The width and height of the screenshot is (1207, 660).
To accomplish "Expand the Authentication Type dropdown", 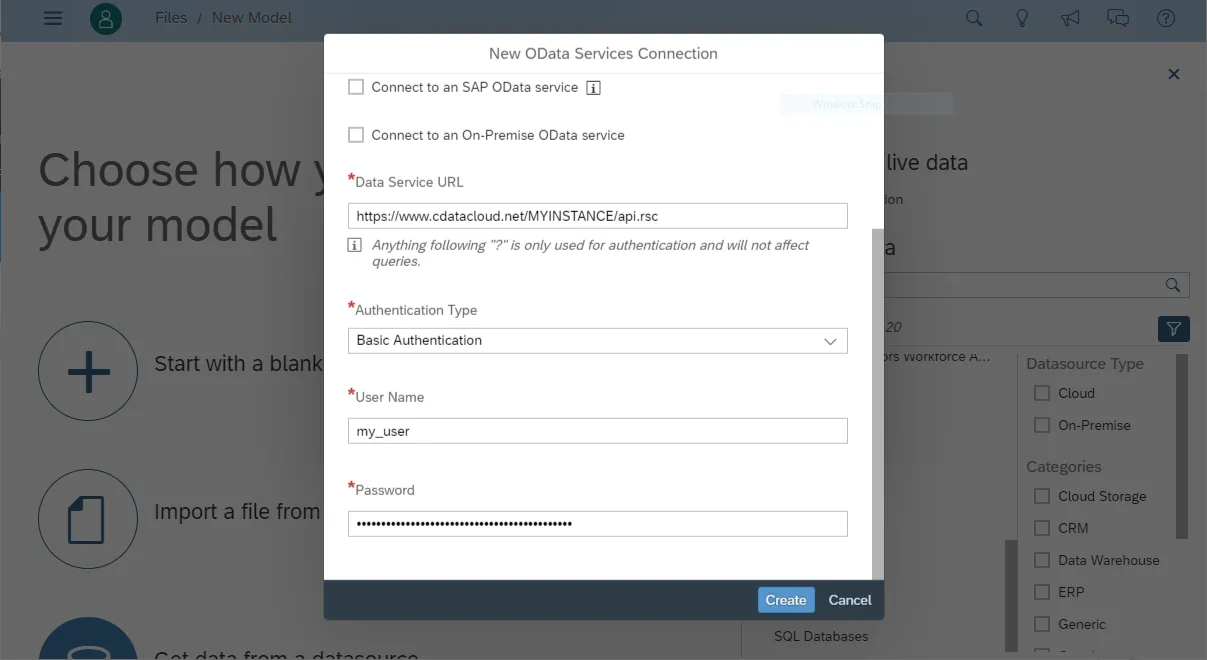I will [x=598, y=341].
